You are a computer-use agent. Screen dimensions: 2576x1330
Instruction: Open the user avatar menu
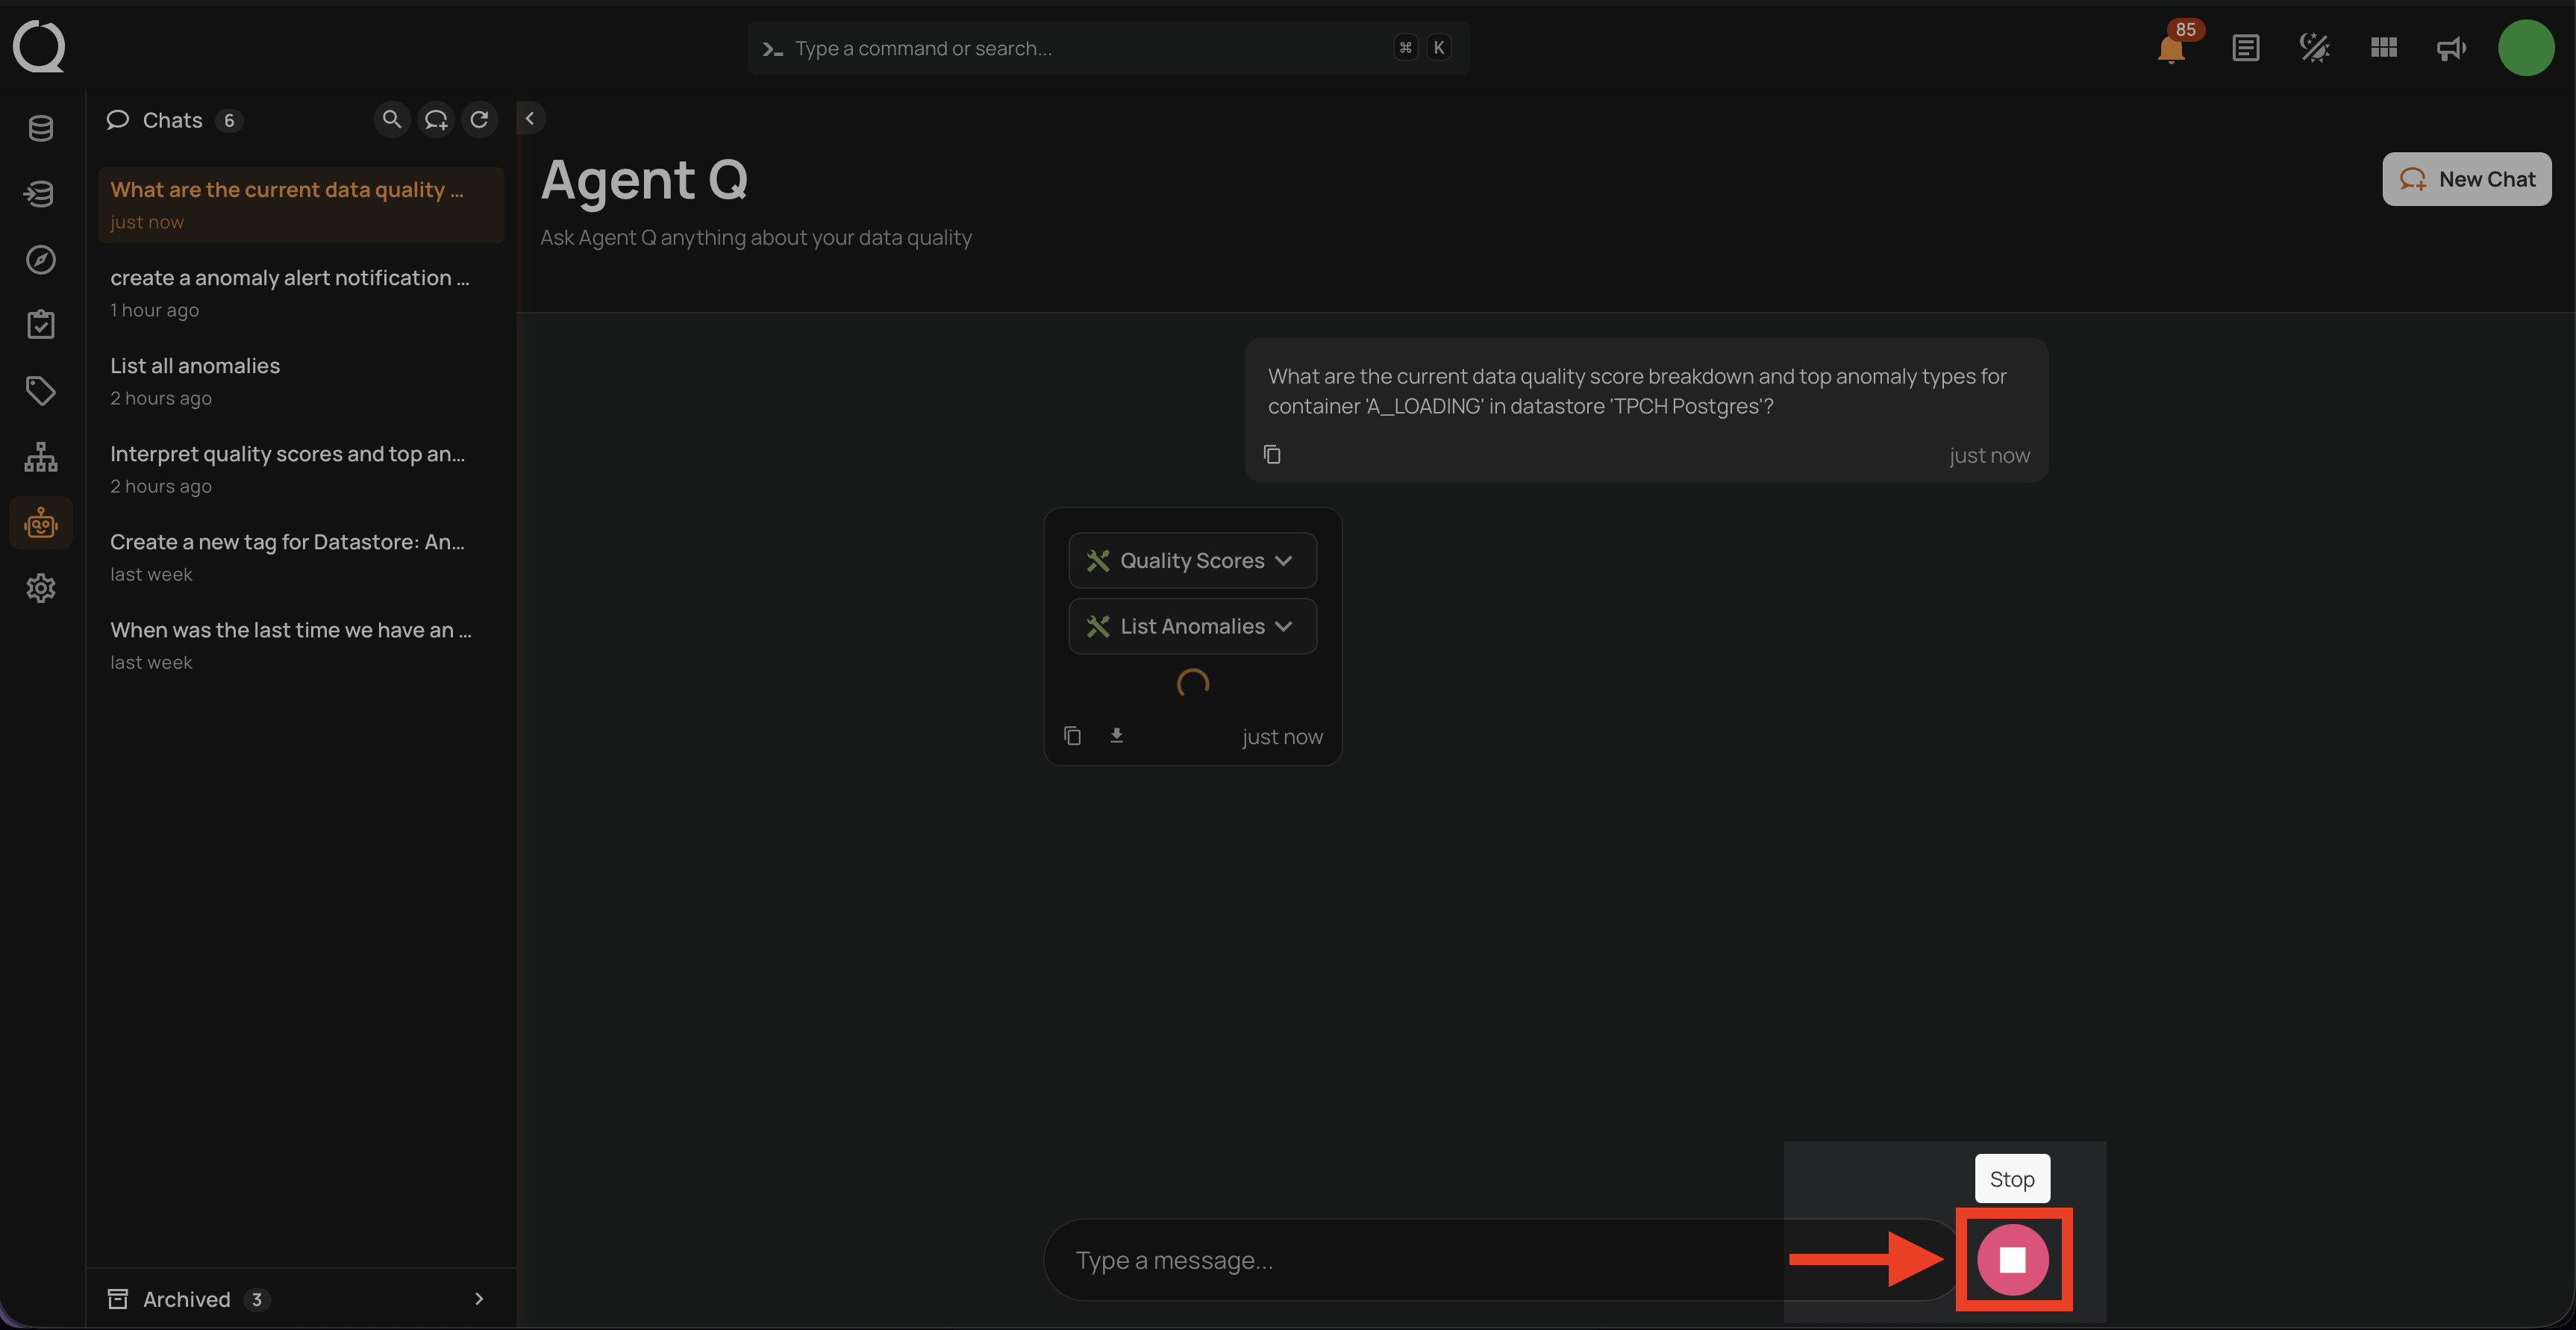coord(2526,48)
